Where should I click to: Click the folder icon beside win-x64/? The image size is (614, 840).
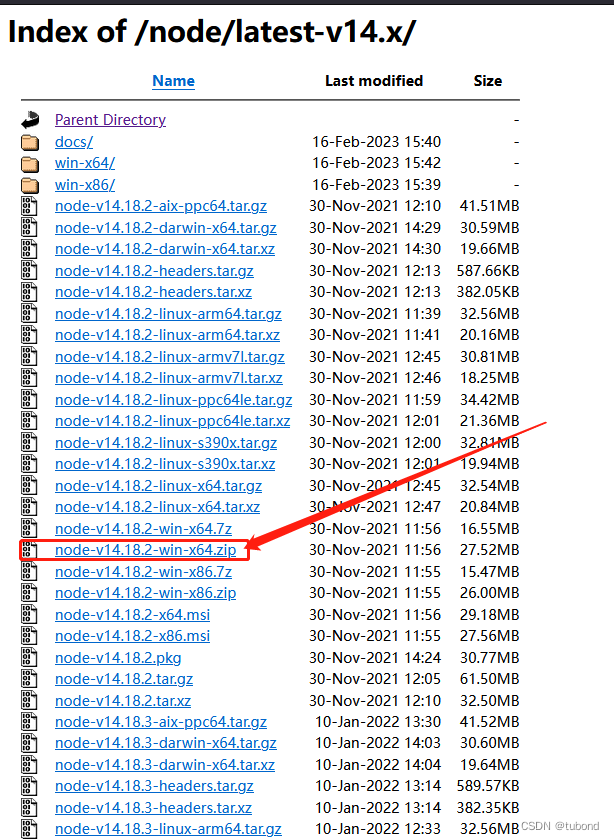[x=29, y=163]
